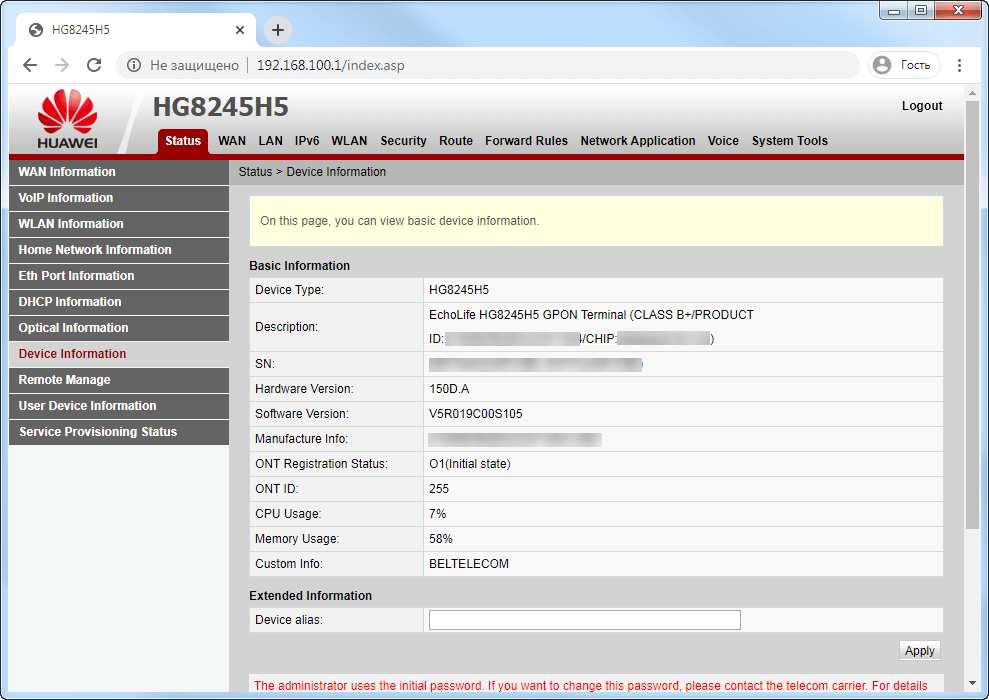Select the Security tab
989x700 pixels.
tap(403, 141)
